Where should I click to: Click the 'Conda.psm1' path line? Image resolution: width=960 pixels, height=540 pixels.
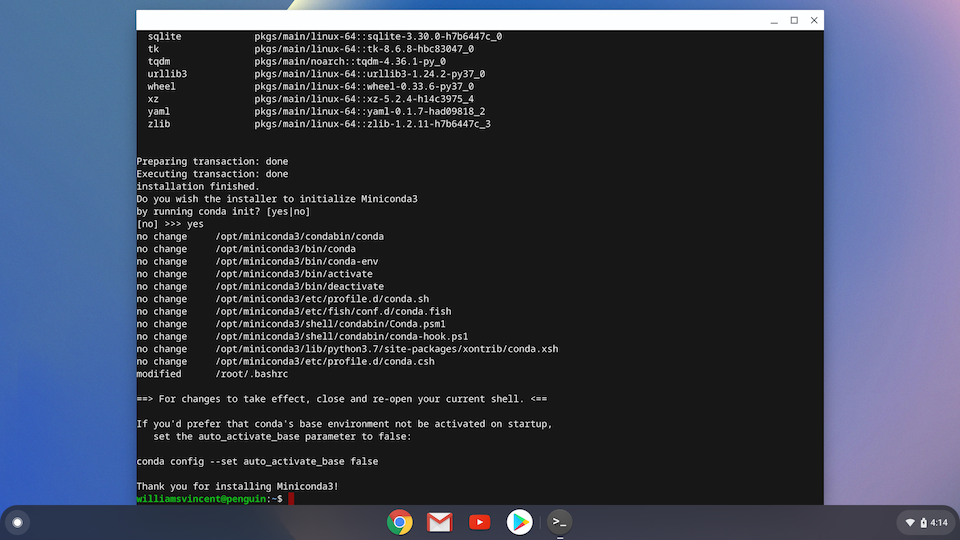330,324
